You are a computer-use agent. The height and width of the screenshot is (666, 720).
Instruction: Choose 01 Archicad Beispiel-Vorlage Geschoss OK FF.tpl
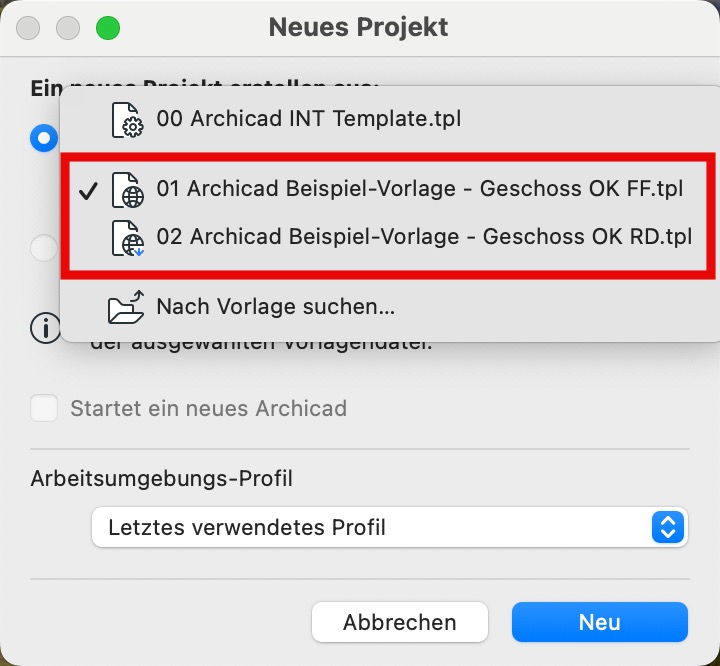pyautogui.click(x=389, y=189)
